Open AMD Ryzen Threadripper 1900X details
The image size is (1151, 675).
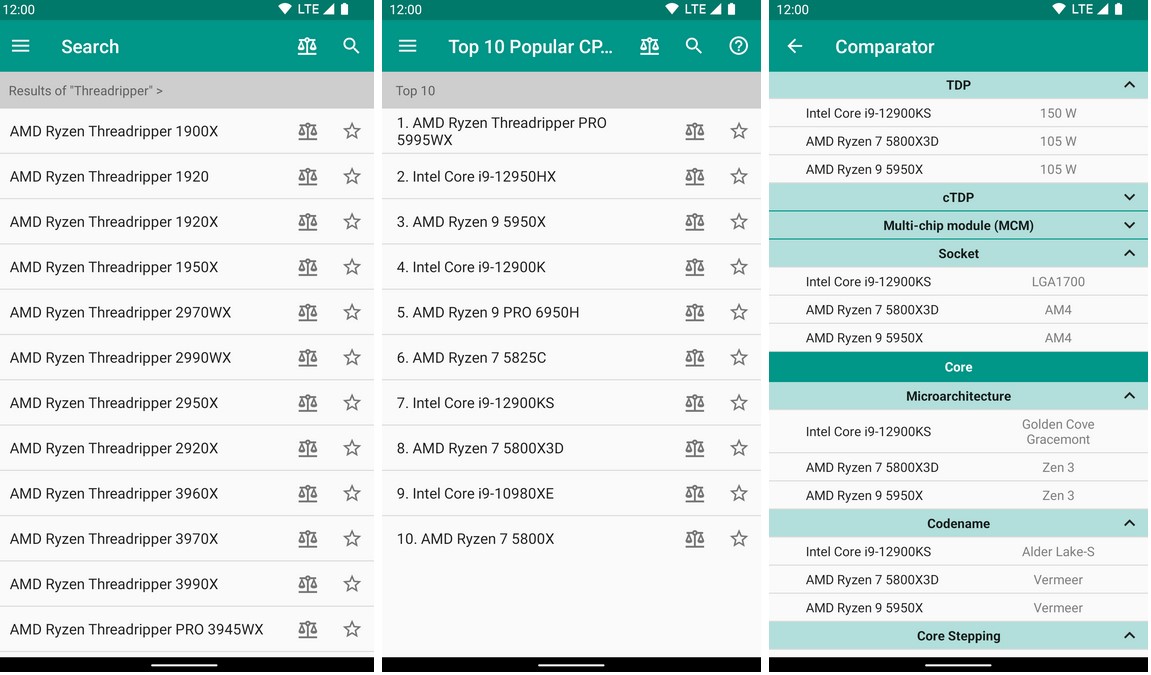[x=114, y=131]
